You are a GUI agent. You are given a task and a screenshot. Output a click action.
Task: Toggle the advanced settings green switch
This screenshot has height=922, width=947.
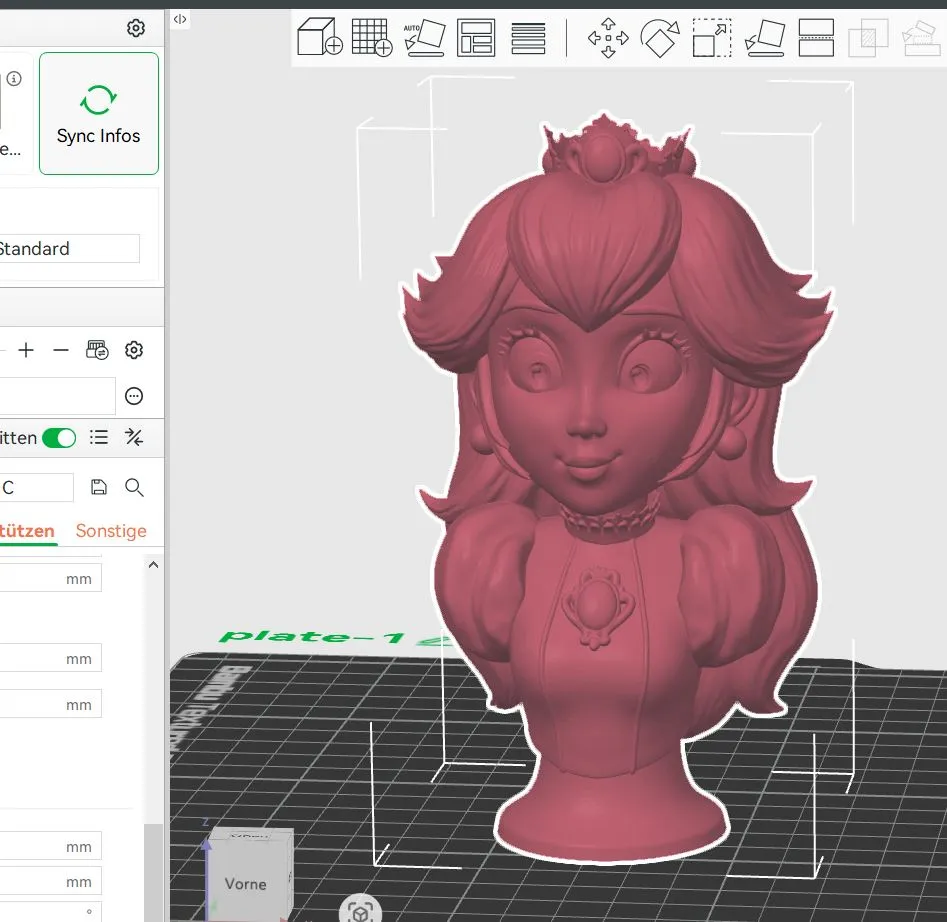(59, 438)
